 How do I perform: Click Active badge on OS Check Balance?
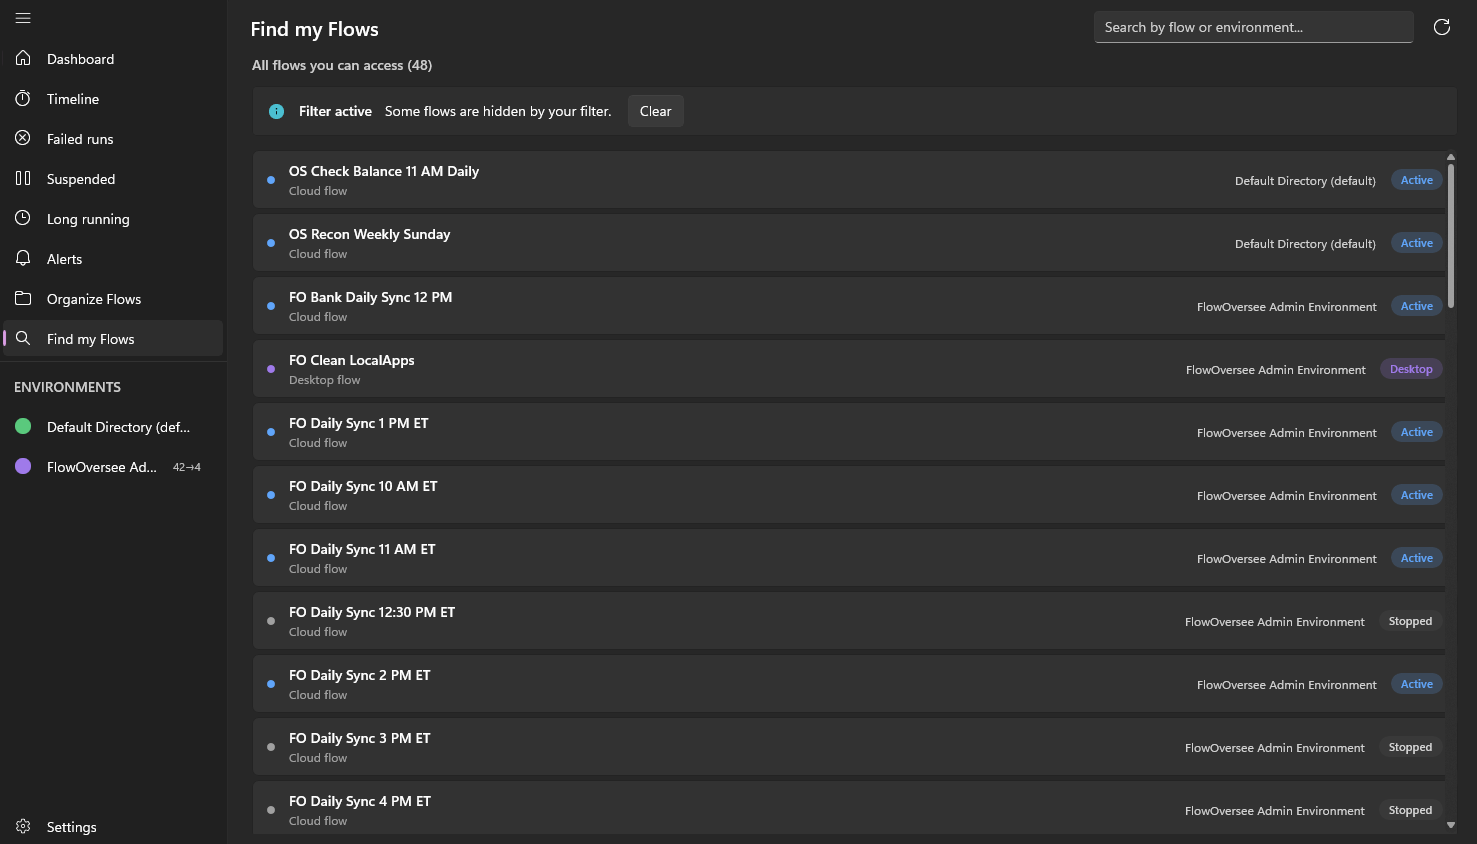1416,180
